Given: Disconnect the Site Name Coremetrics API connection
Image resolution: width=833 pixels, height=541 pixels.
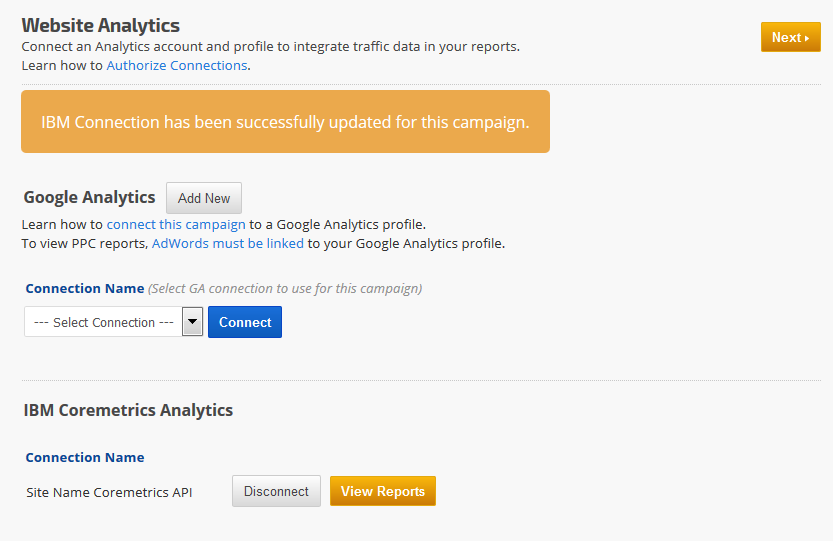Looking at the screenshot, I should (276, 491).
